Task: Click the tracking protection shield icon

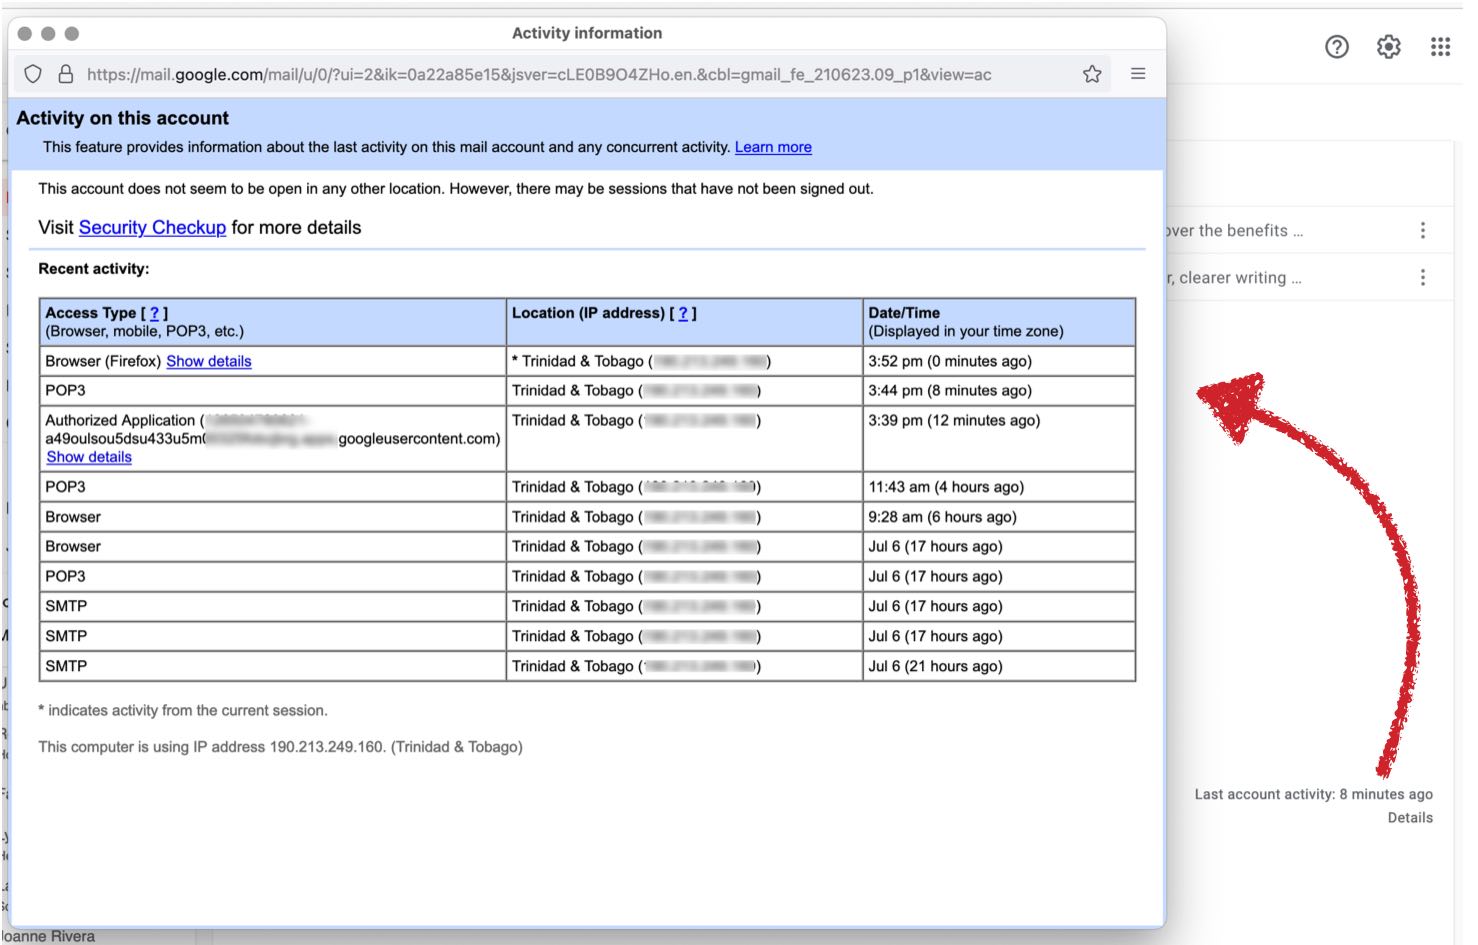Action: (33, 74)
